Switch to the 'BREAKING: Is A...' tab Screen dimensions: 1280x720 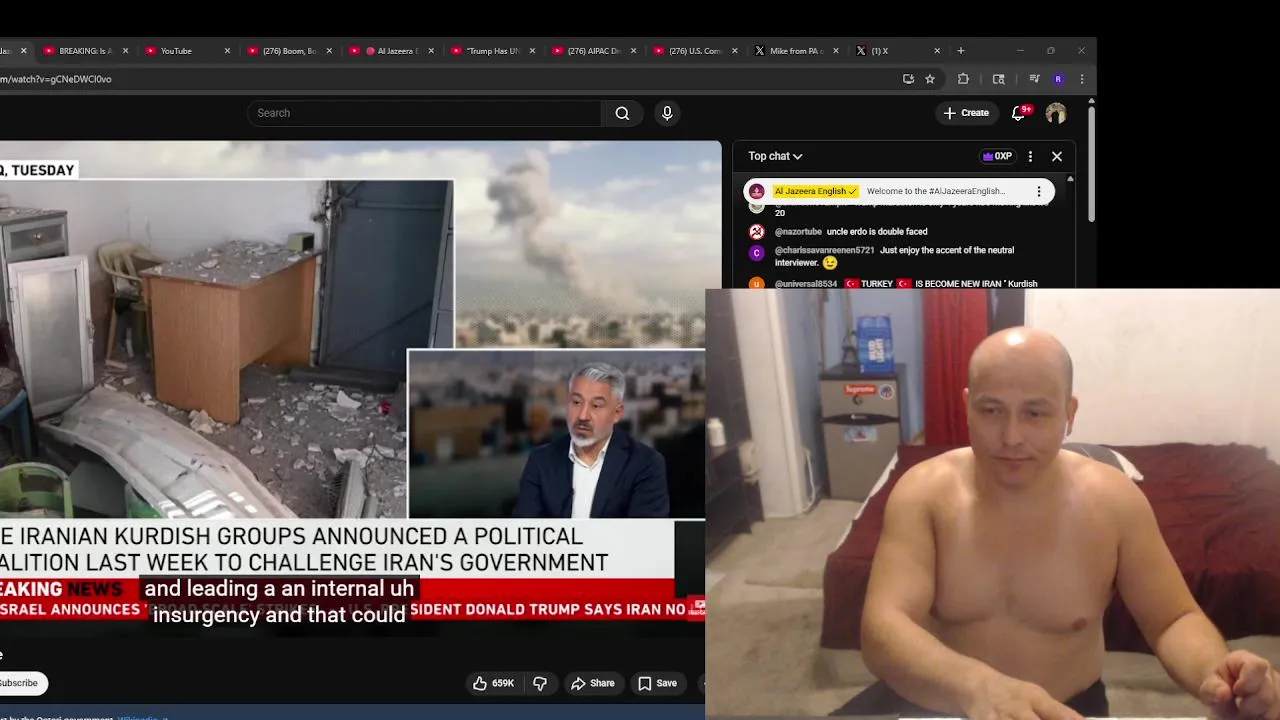point(84,51)
